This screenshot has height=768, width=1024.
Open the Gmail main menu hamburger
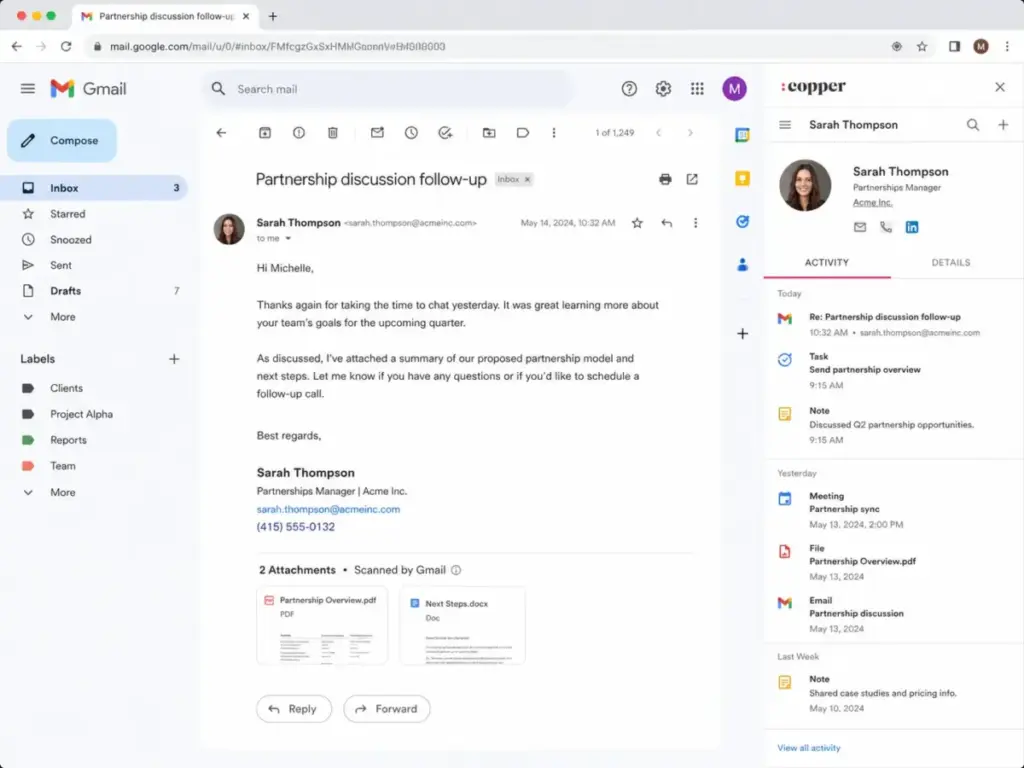pos(27,88)
